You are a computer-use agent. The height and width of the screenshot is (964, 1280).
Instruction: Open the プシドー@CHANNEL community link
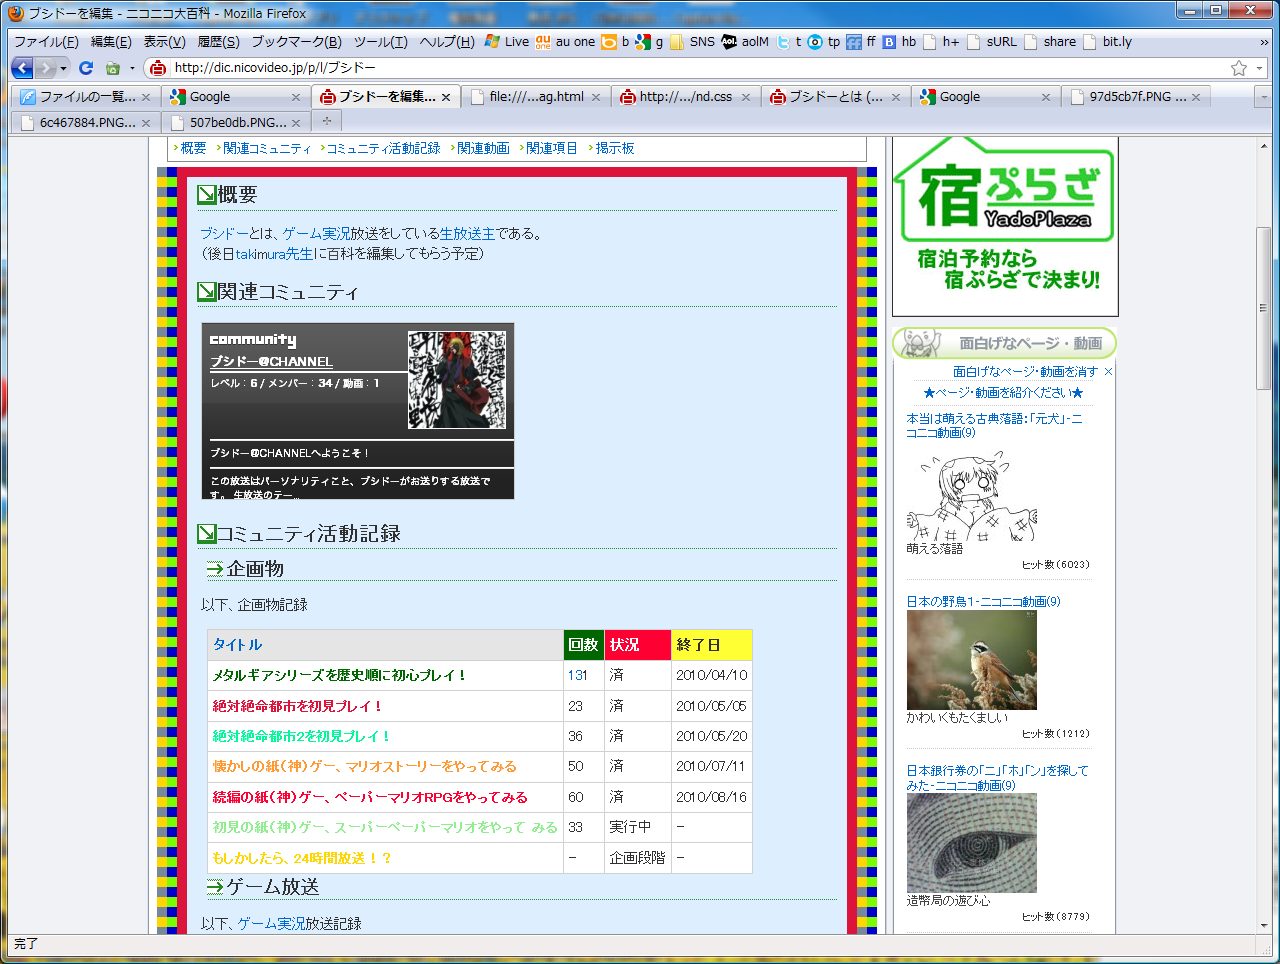(x=271, y=362)
